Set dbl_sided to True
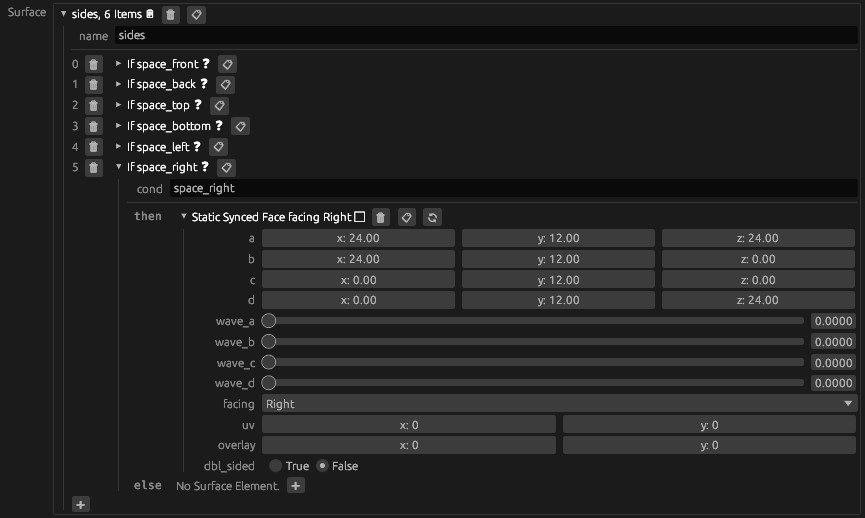This screenshot has height=518, width=865. (275, 466)
